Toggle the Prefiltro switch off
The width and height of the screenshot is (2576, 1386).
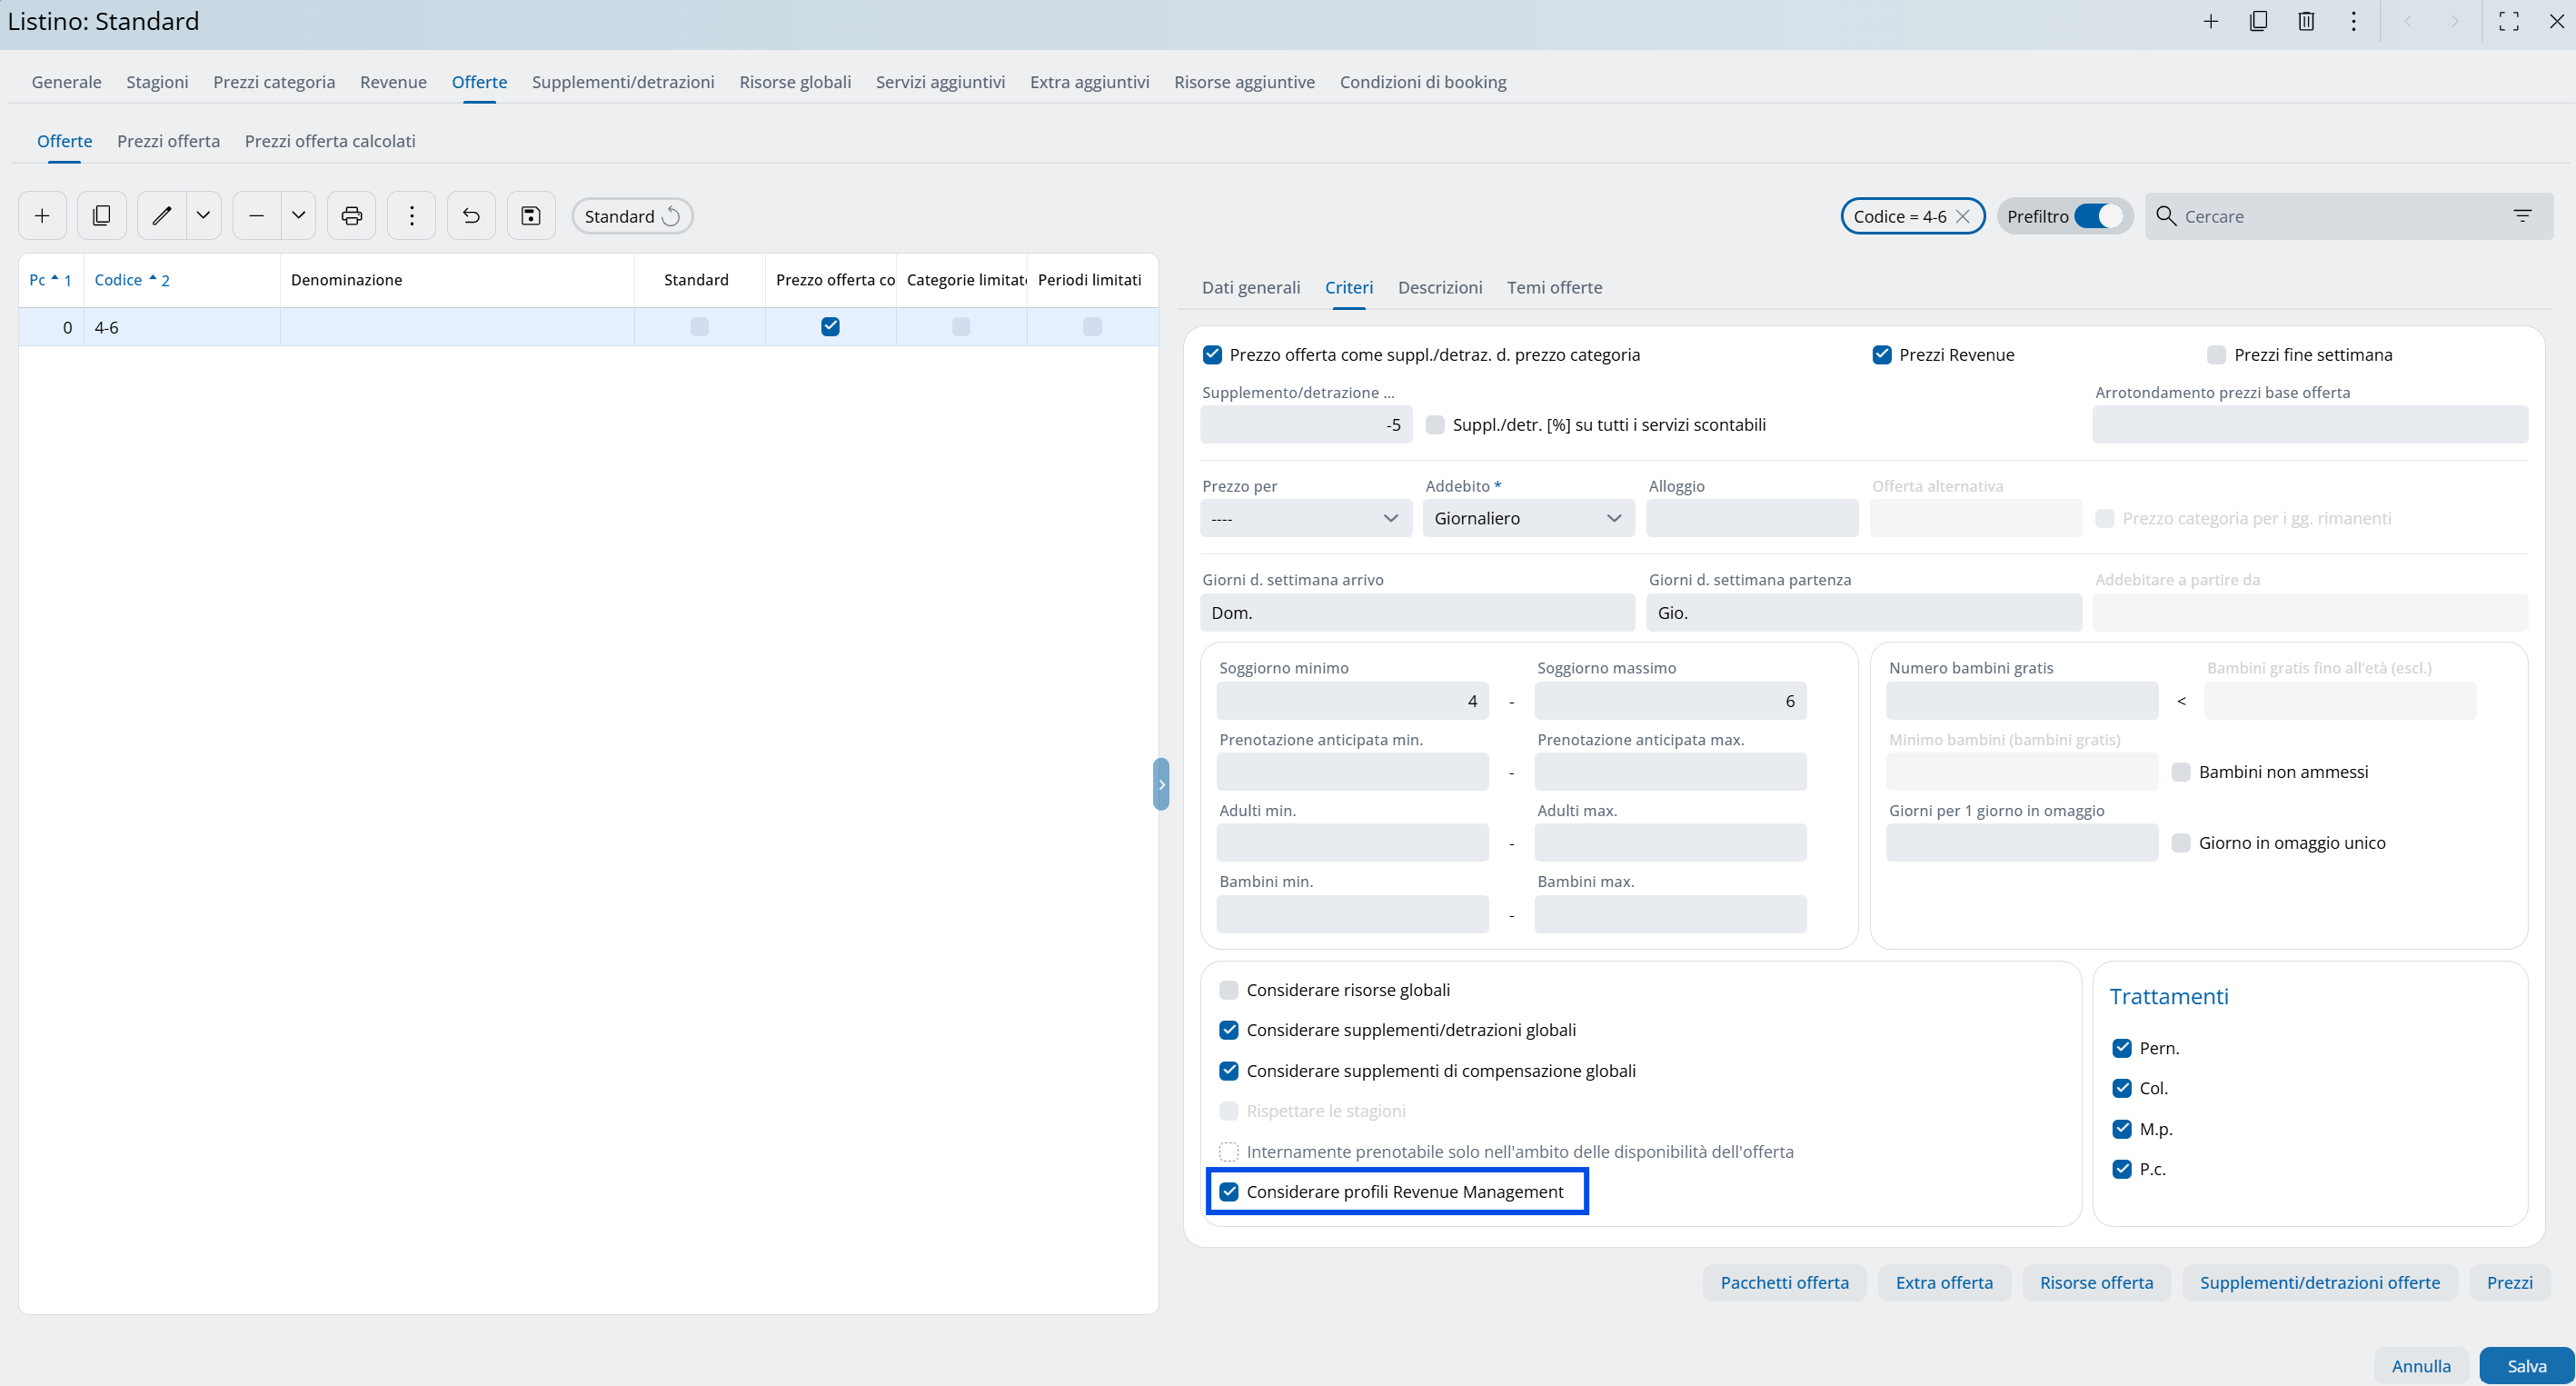(x=2098, y=216)
